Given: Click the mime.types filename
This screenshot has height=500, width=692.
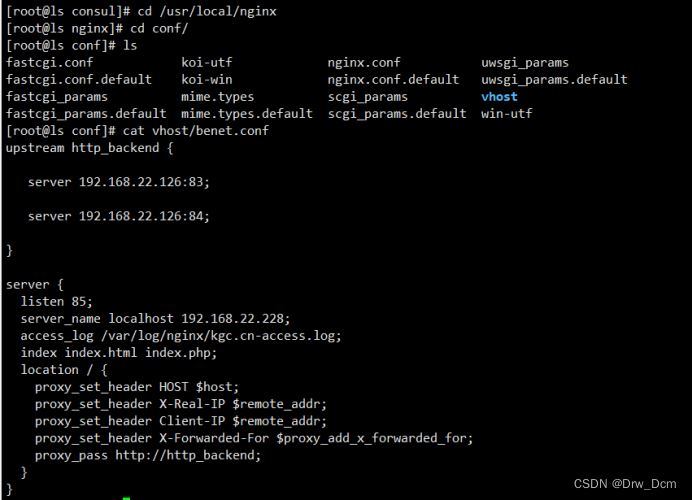Looking at the screenshot, I should click(x=218, y=97).
